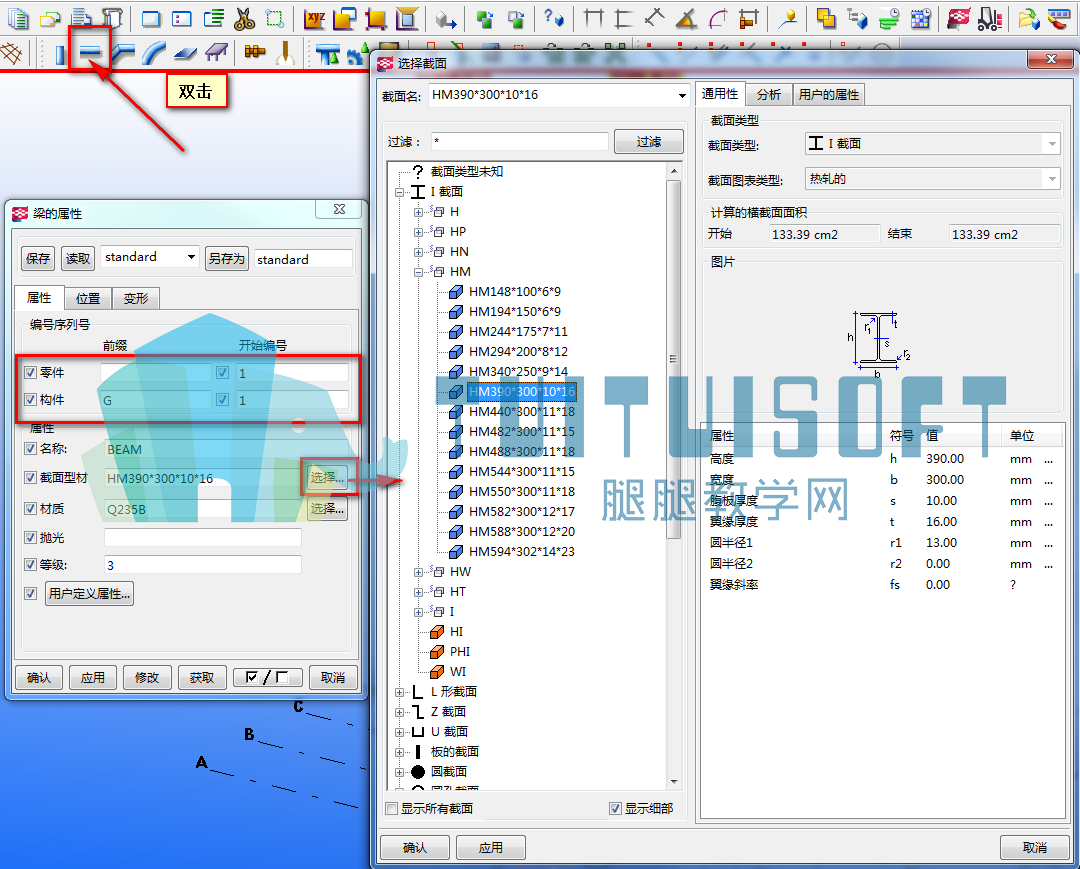
Task: Switch to the 分析 tab
Action: [x=769, y=94]
